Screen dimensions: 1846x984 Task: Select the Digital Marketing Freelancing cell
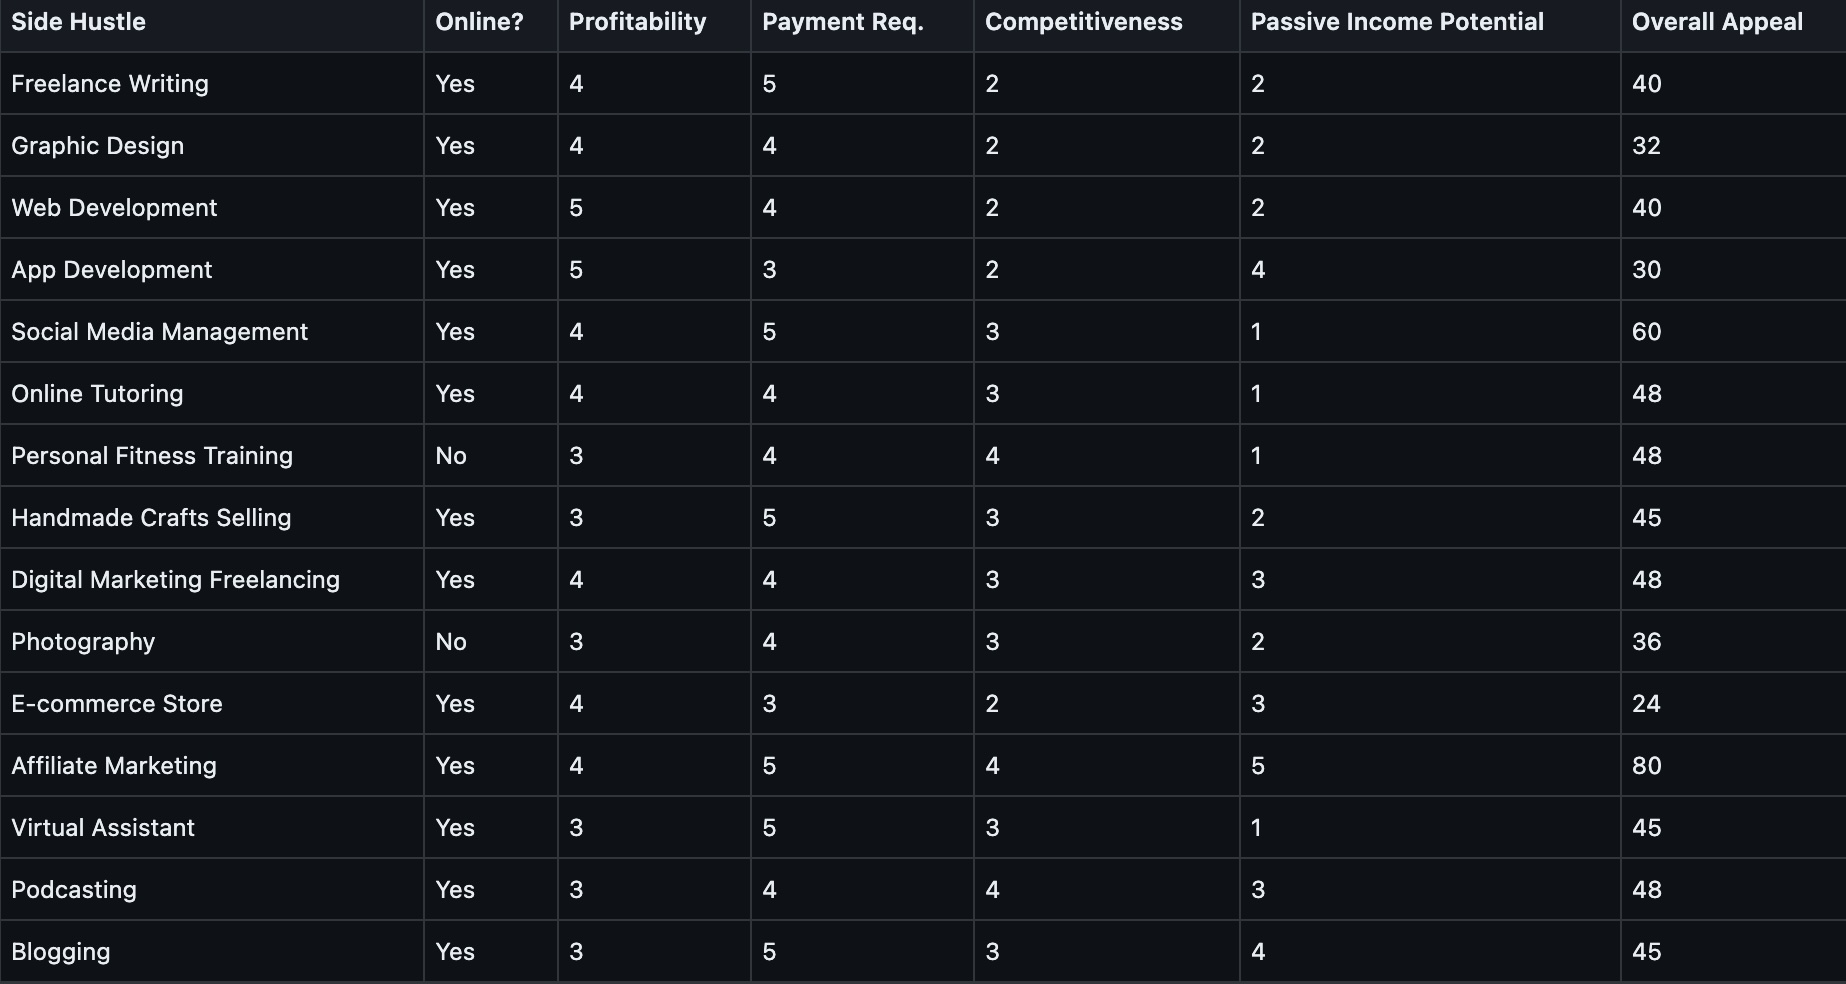(176, 580)
